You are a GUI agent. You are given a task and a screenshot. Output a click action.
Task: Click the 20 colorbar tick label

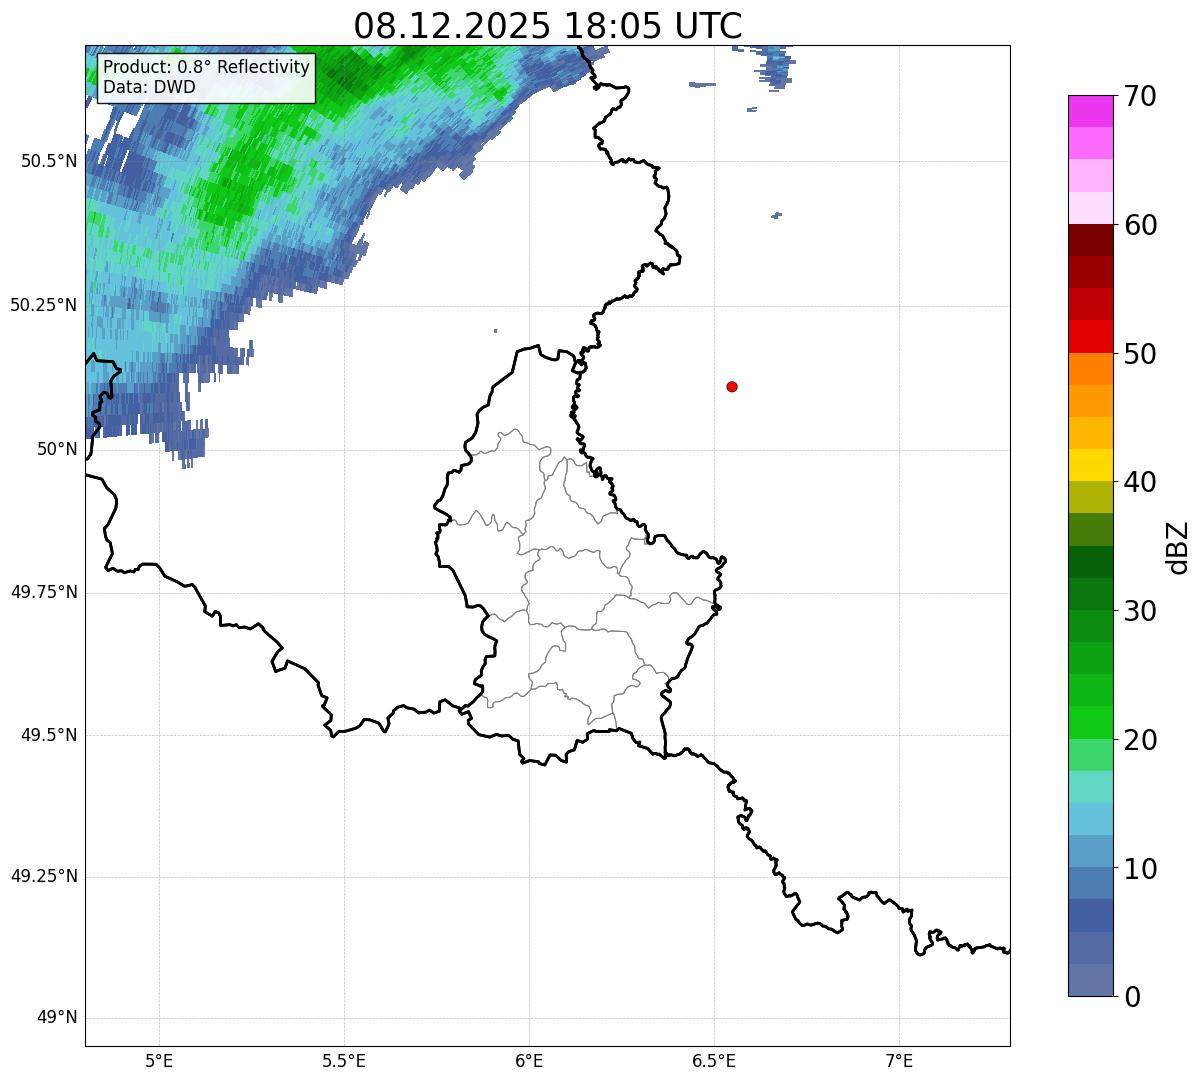pyautogui.click(x=1140, y=740)
